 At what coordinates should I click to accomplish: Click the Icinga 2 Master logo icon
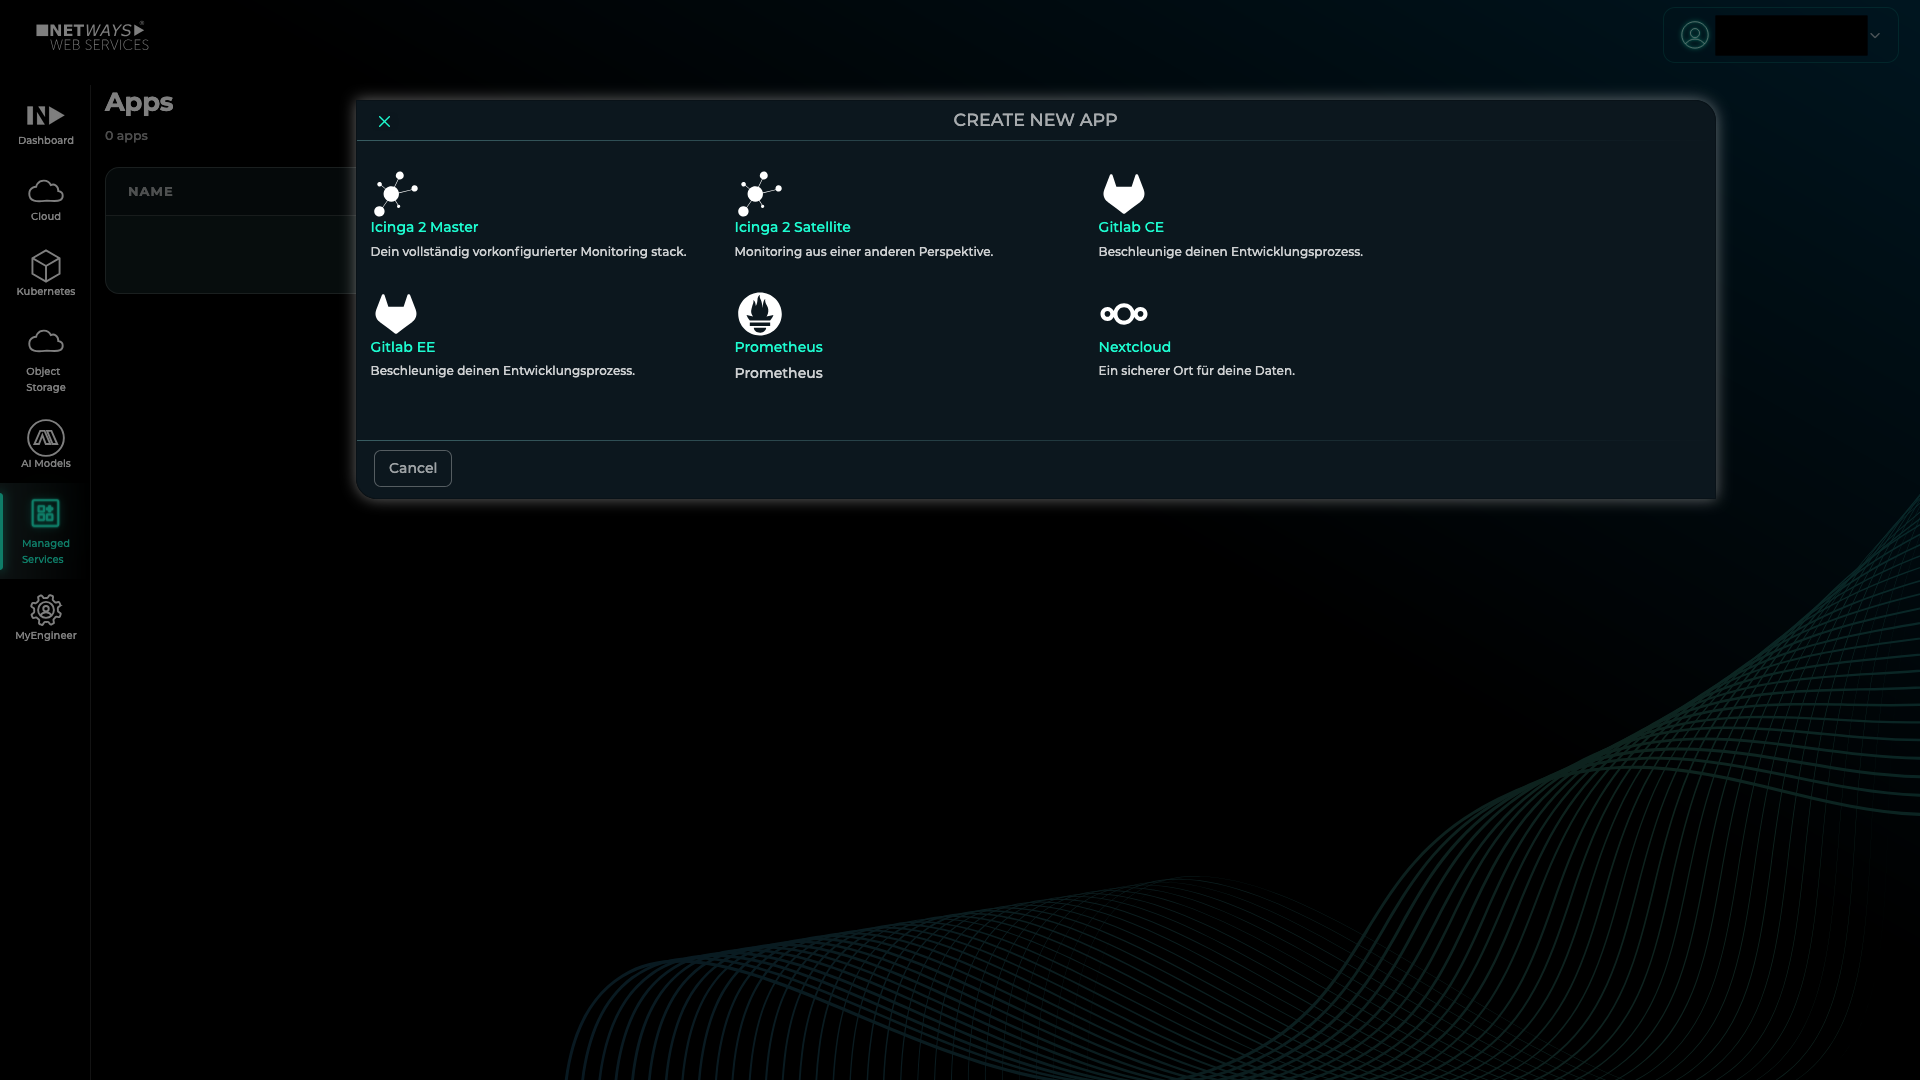pyautogui.click(x=396, y=194)
